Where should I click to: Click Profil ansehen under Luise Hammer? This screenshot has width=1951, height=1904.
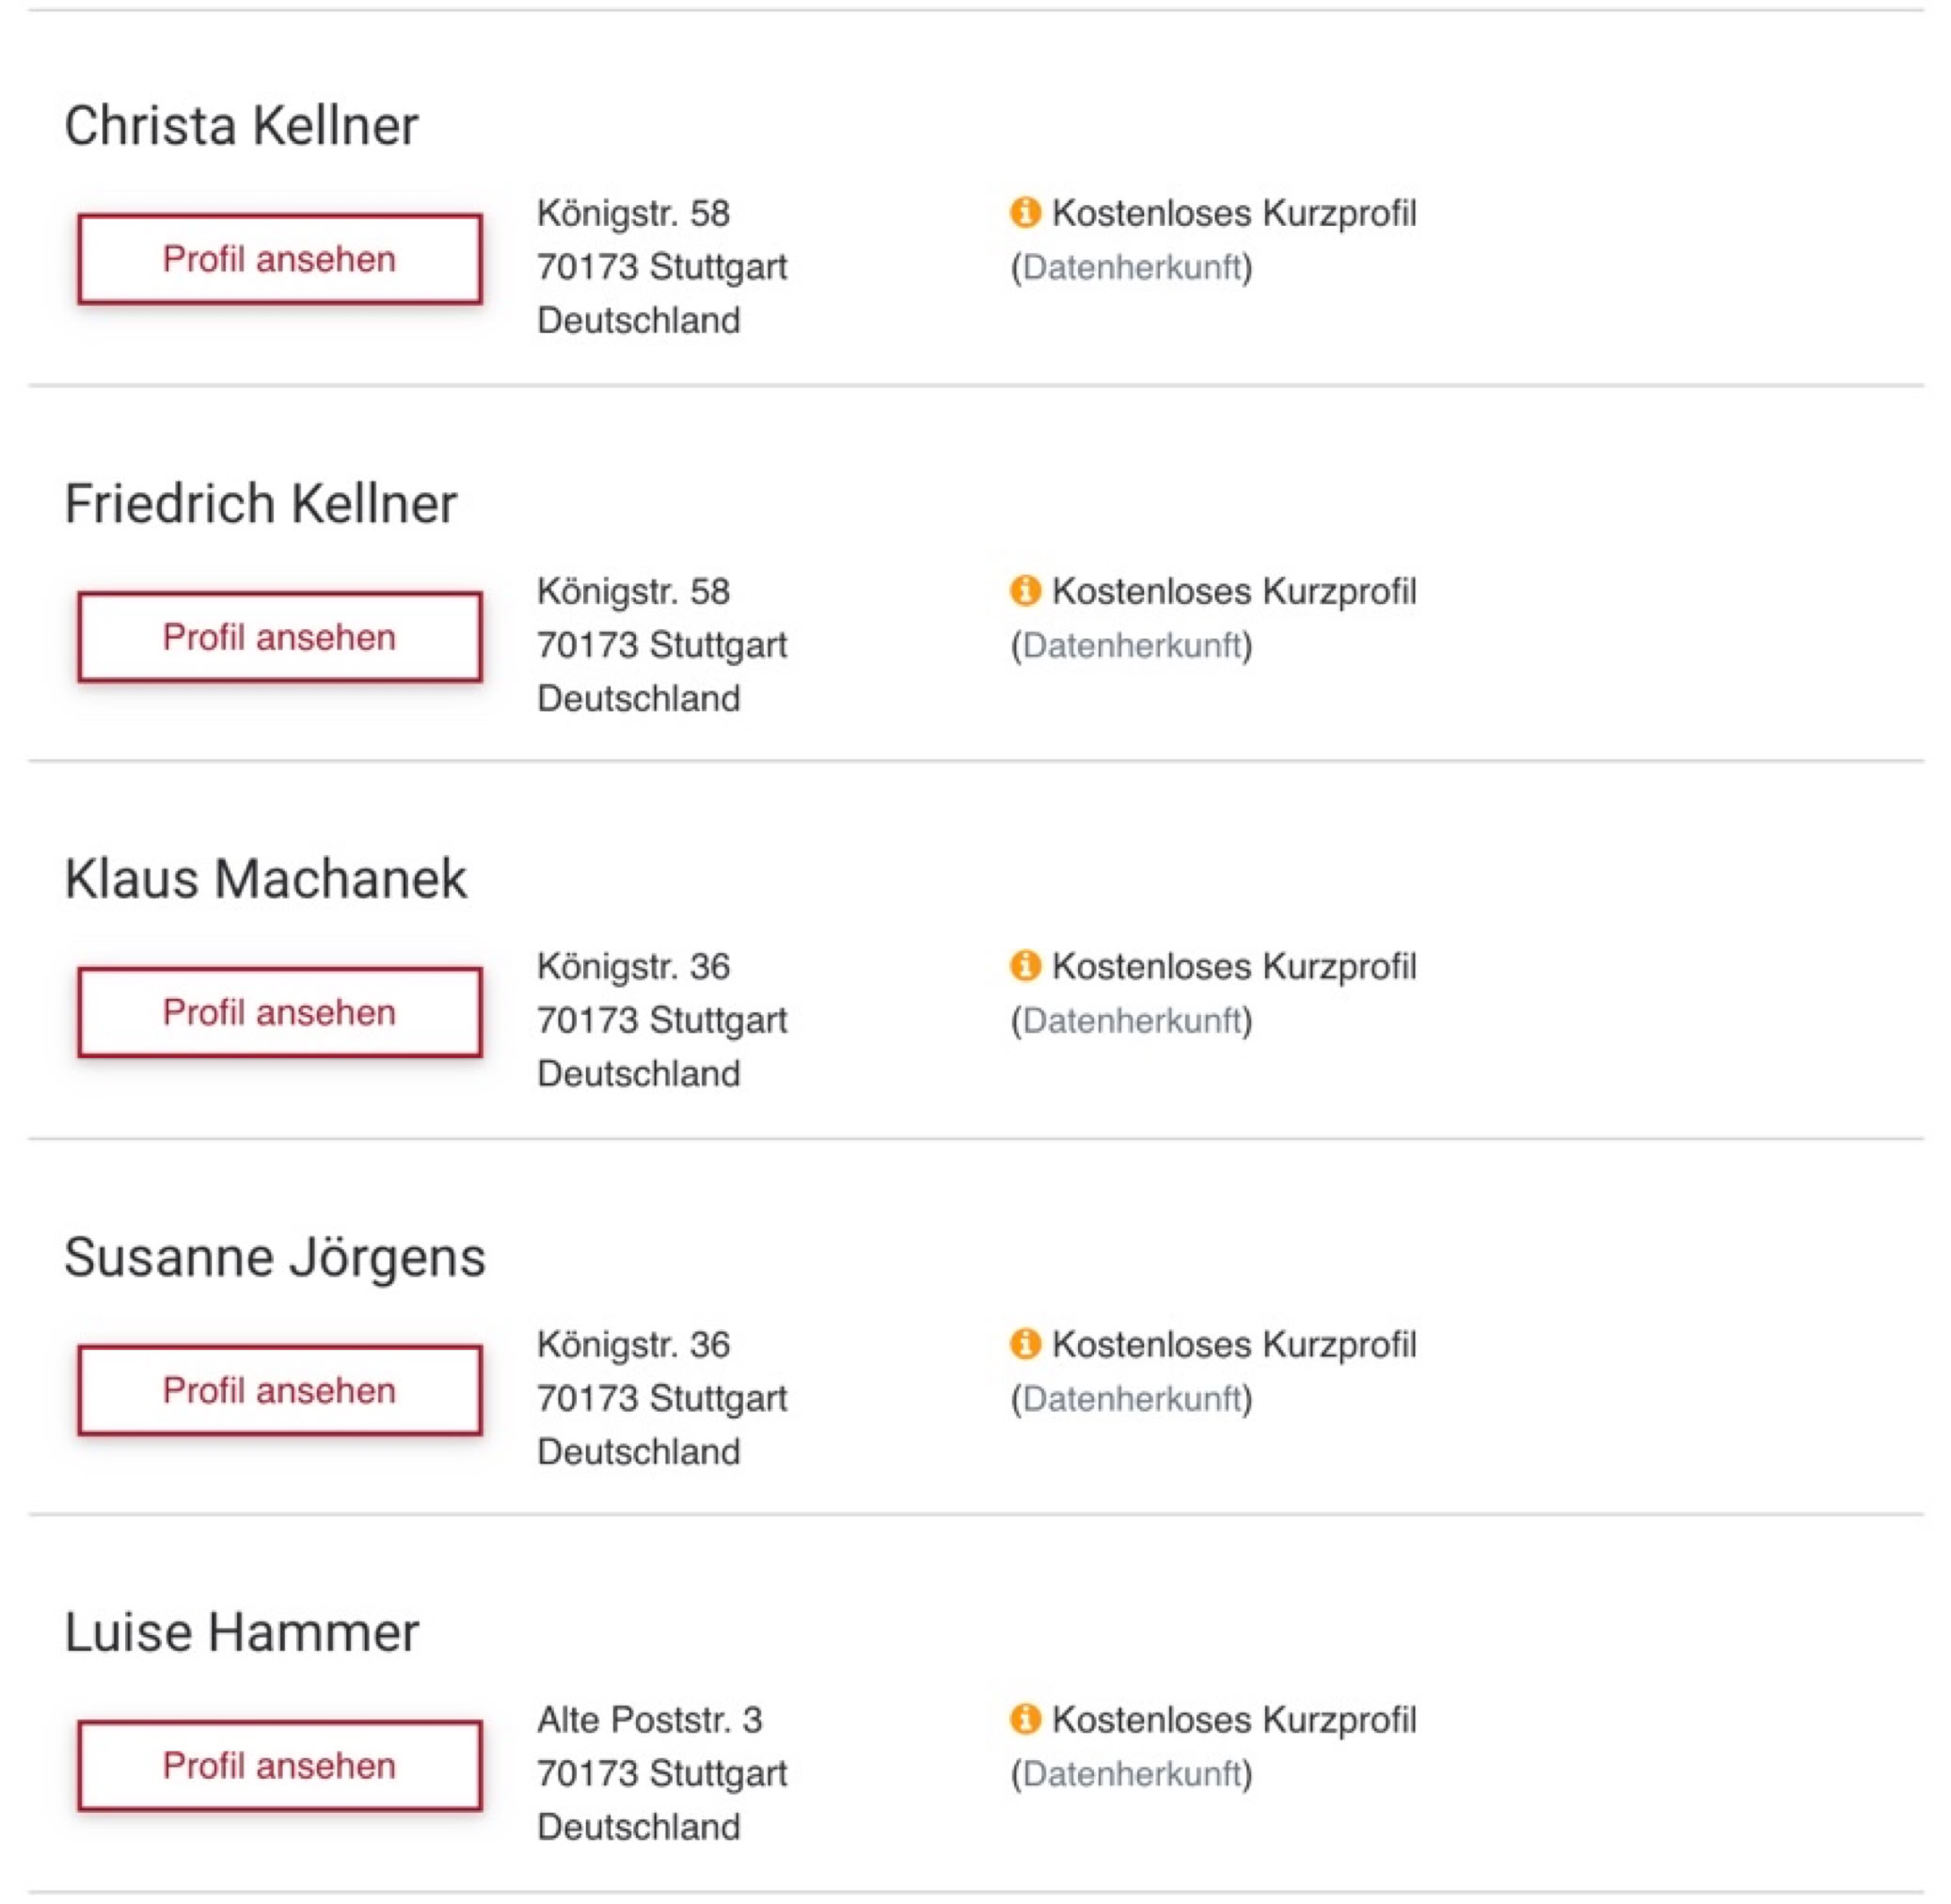(x=279, y=1765)
